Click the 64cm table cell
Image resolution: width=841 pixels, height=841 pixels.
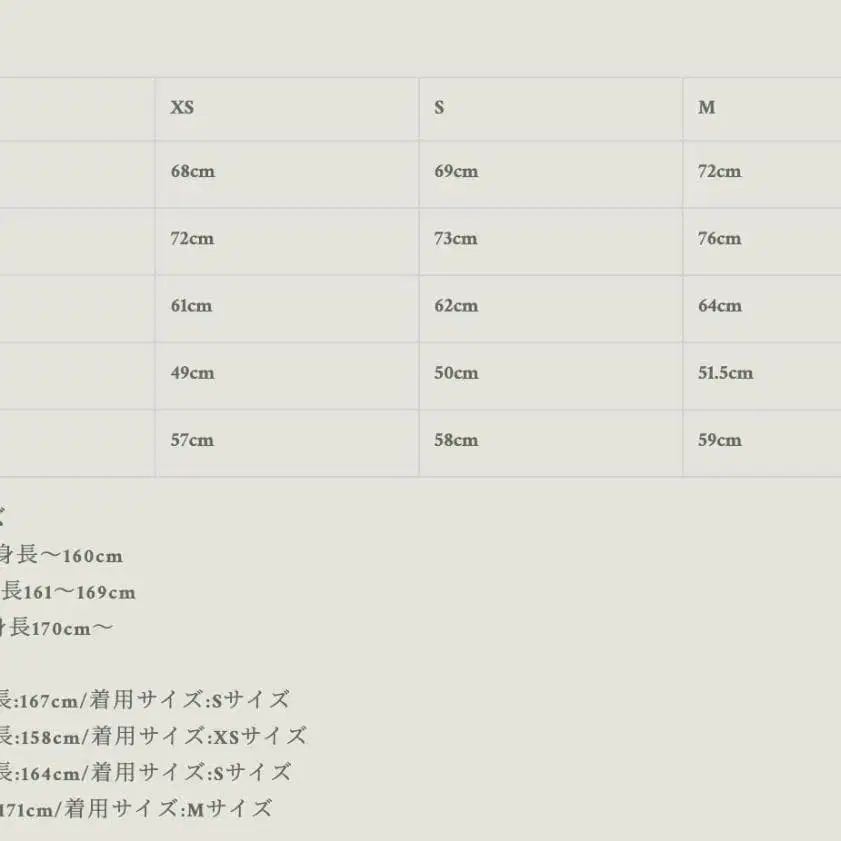point(719,306)
